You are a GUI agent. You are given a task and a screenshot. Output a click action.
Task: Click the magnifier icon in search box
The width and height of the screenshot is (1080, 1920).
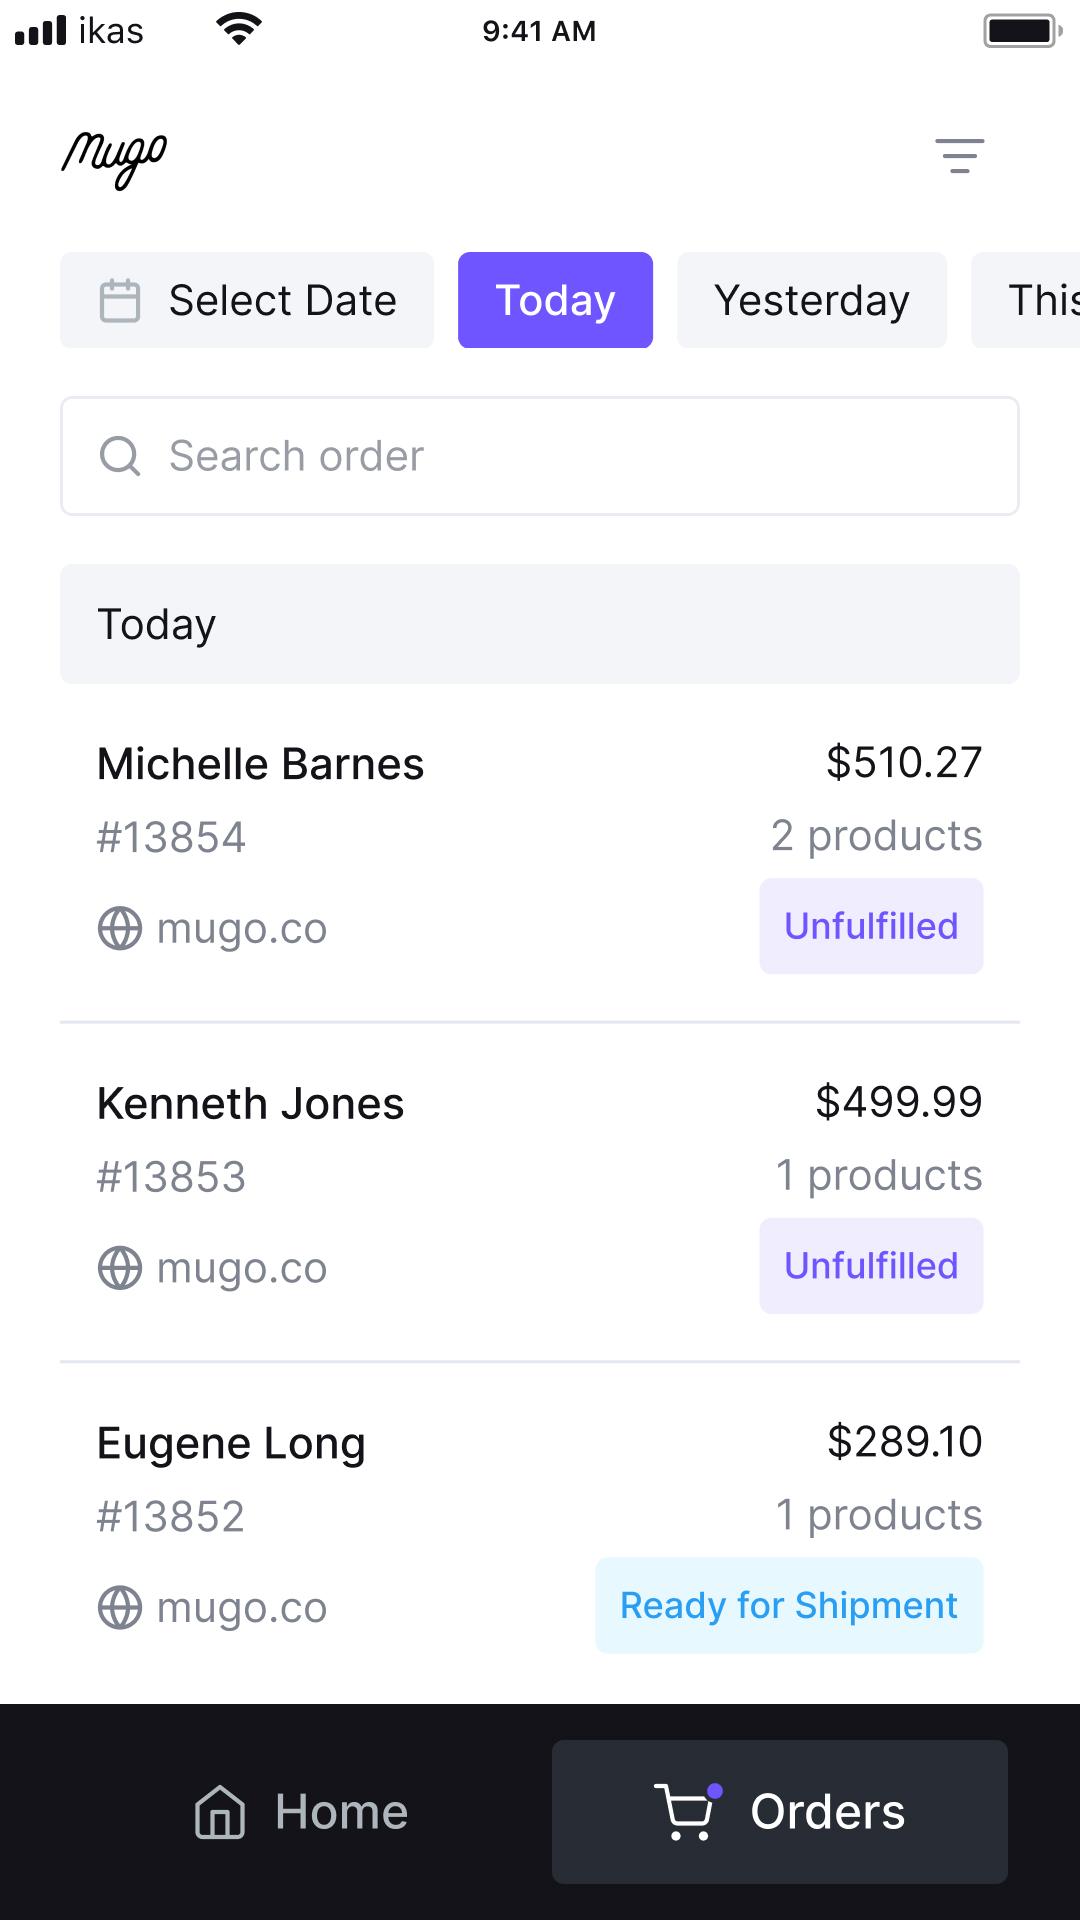120,456
